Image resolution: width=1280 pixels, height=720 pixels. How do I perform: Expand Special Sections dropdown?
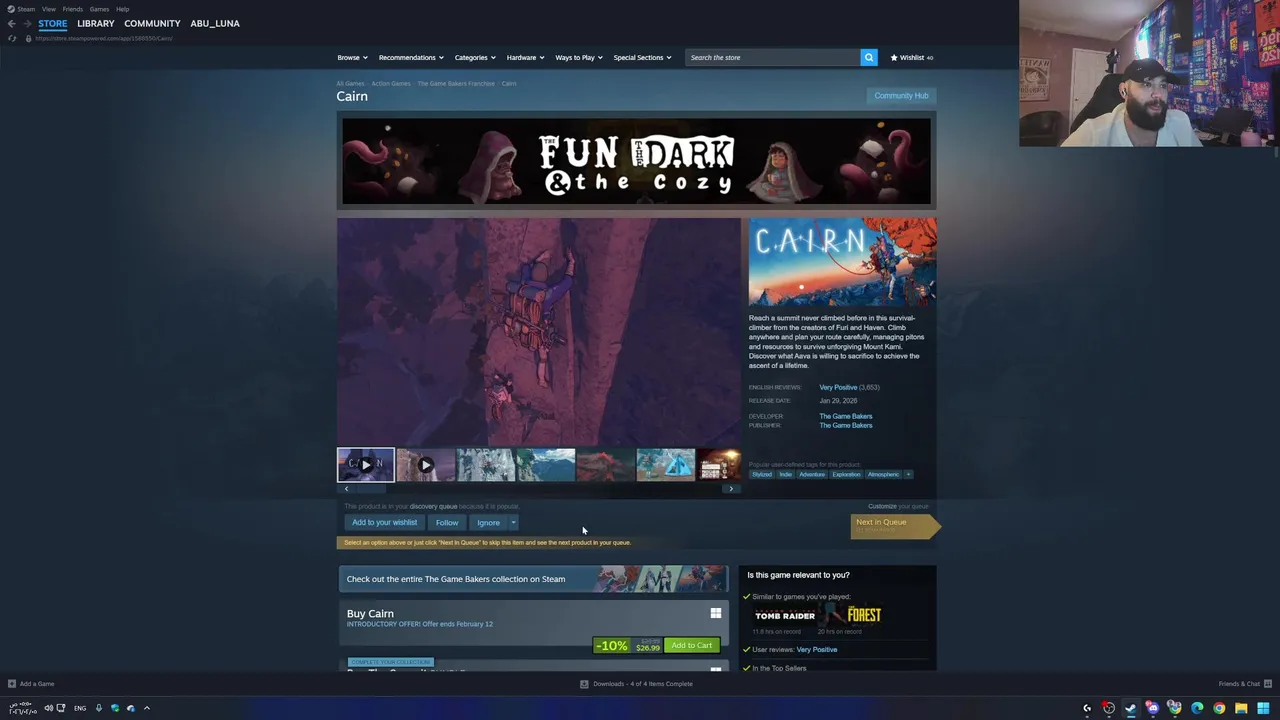(642, 57)
